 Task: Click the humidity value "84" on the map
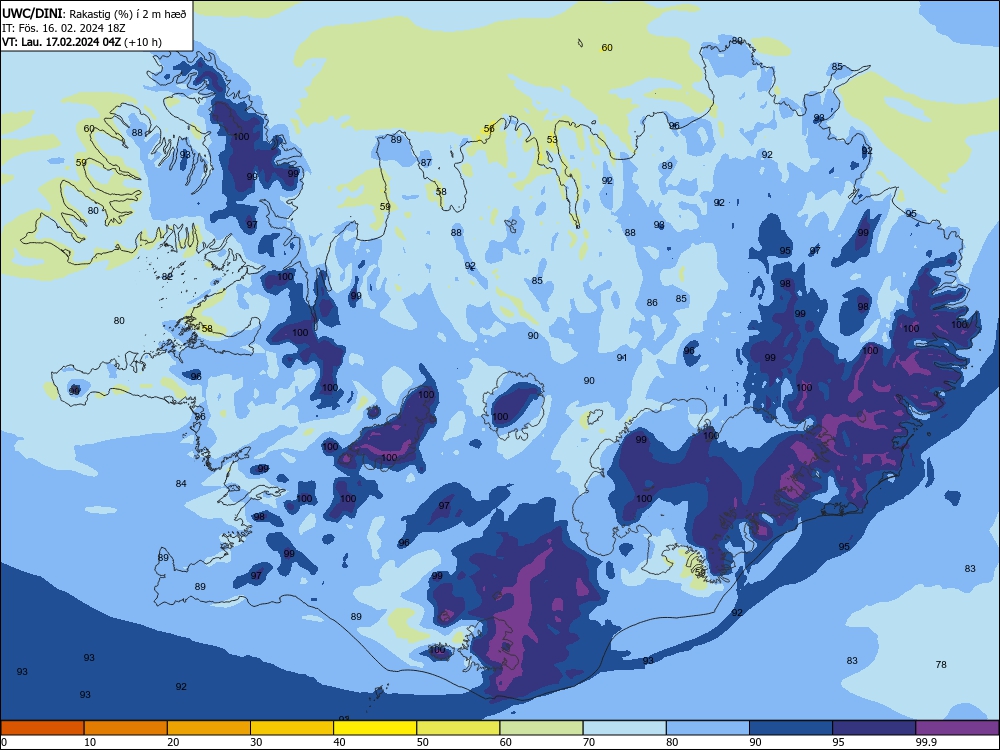(x=181, y=483)
